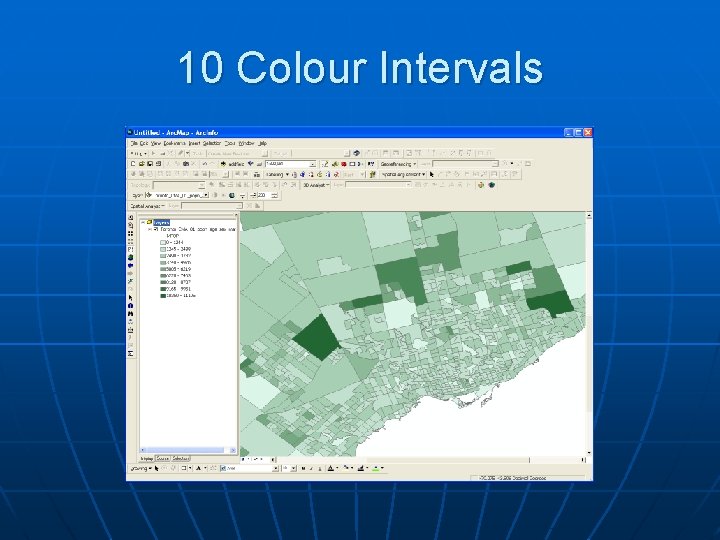Toggle Underline text formatting

320,468
